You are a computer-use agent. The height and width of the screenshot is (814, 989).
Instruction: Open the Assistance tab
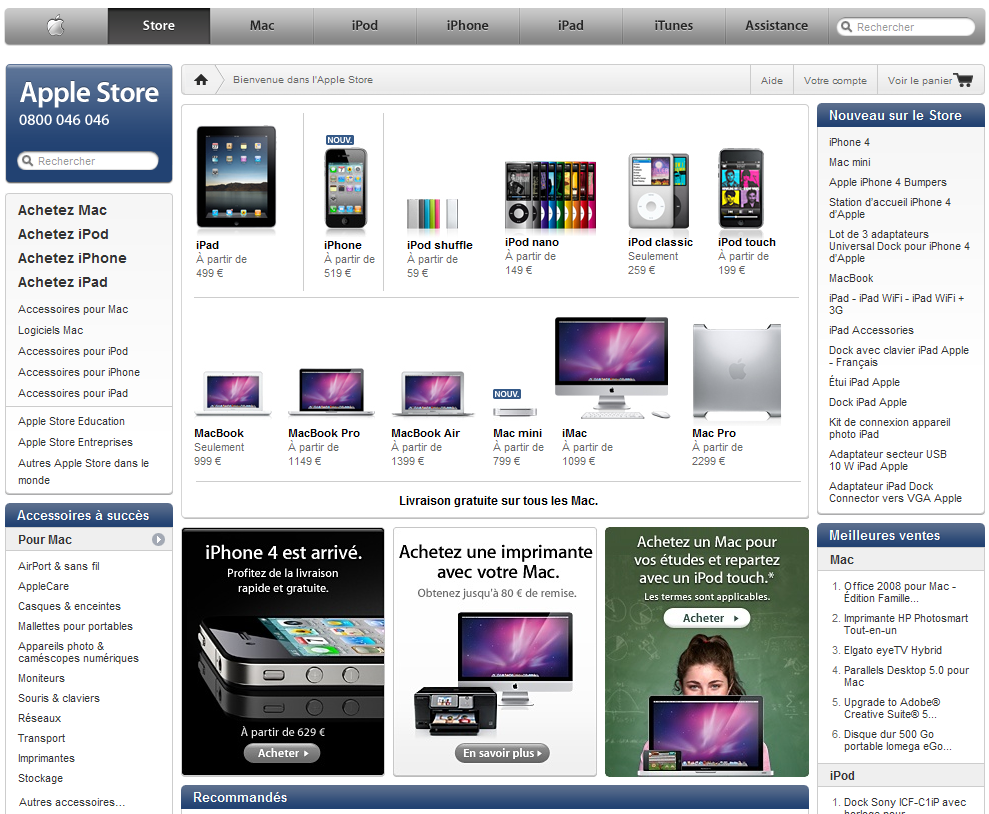[x=776, y=26]
